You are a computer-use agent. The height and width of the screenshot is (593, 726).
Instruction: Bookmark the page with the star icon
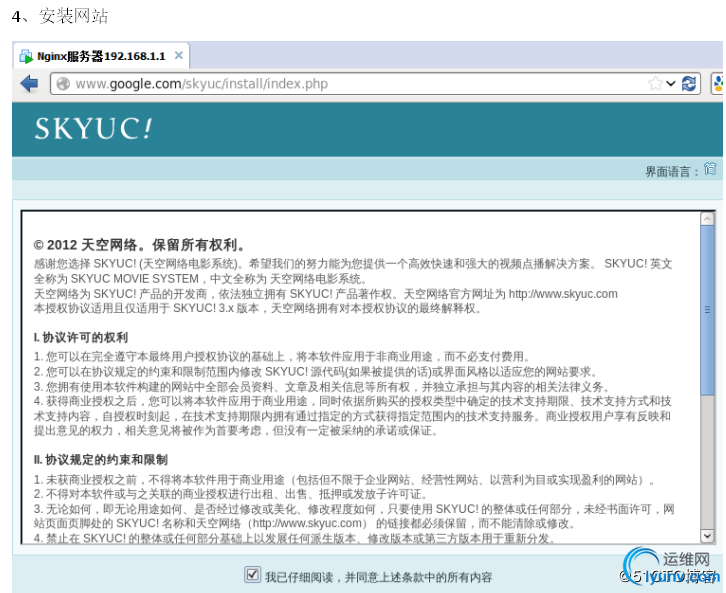[655, 84]
